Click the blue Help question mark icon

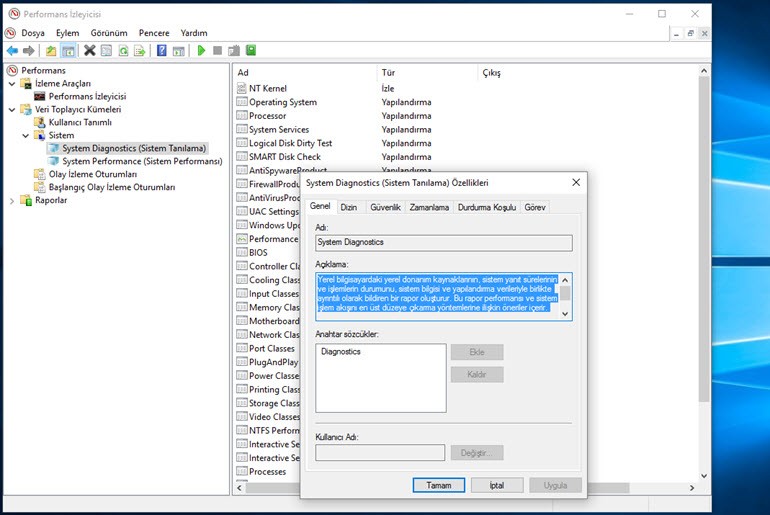[x=162, y=50]
